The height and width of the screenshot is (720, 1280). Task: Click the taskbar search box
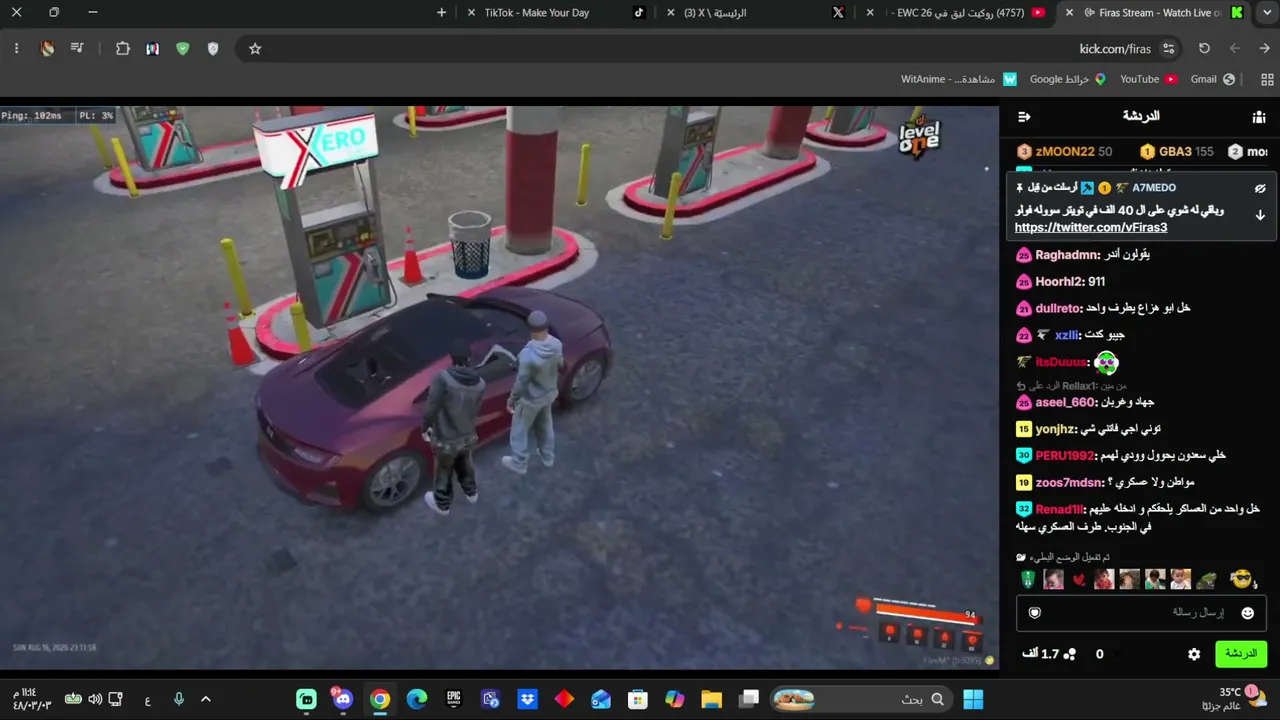(860, 699)
